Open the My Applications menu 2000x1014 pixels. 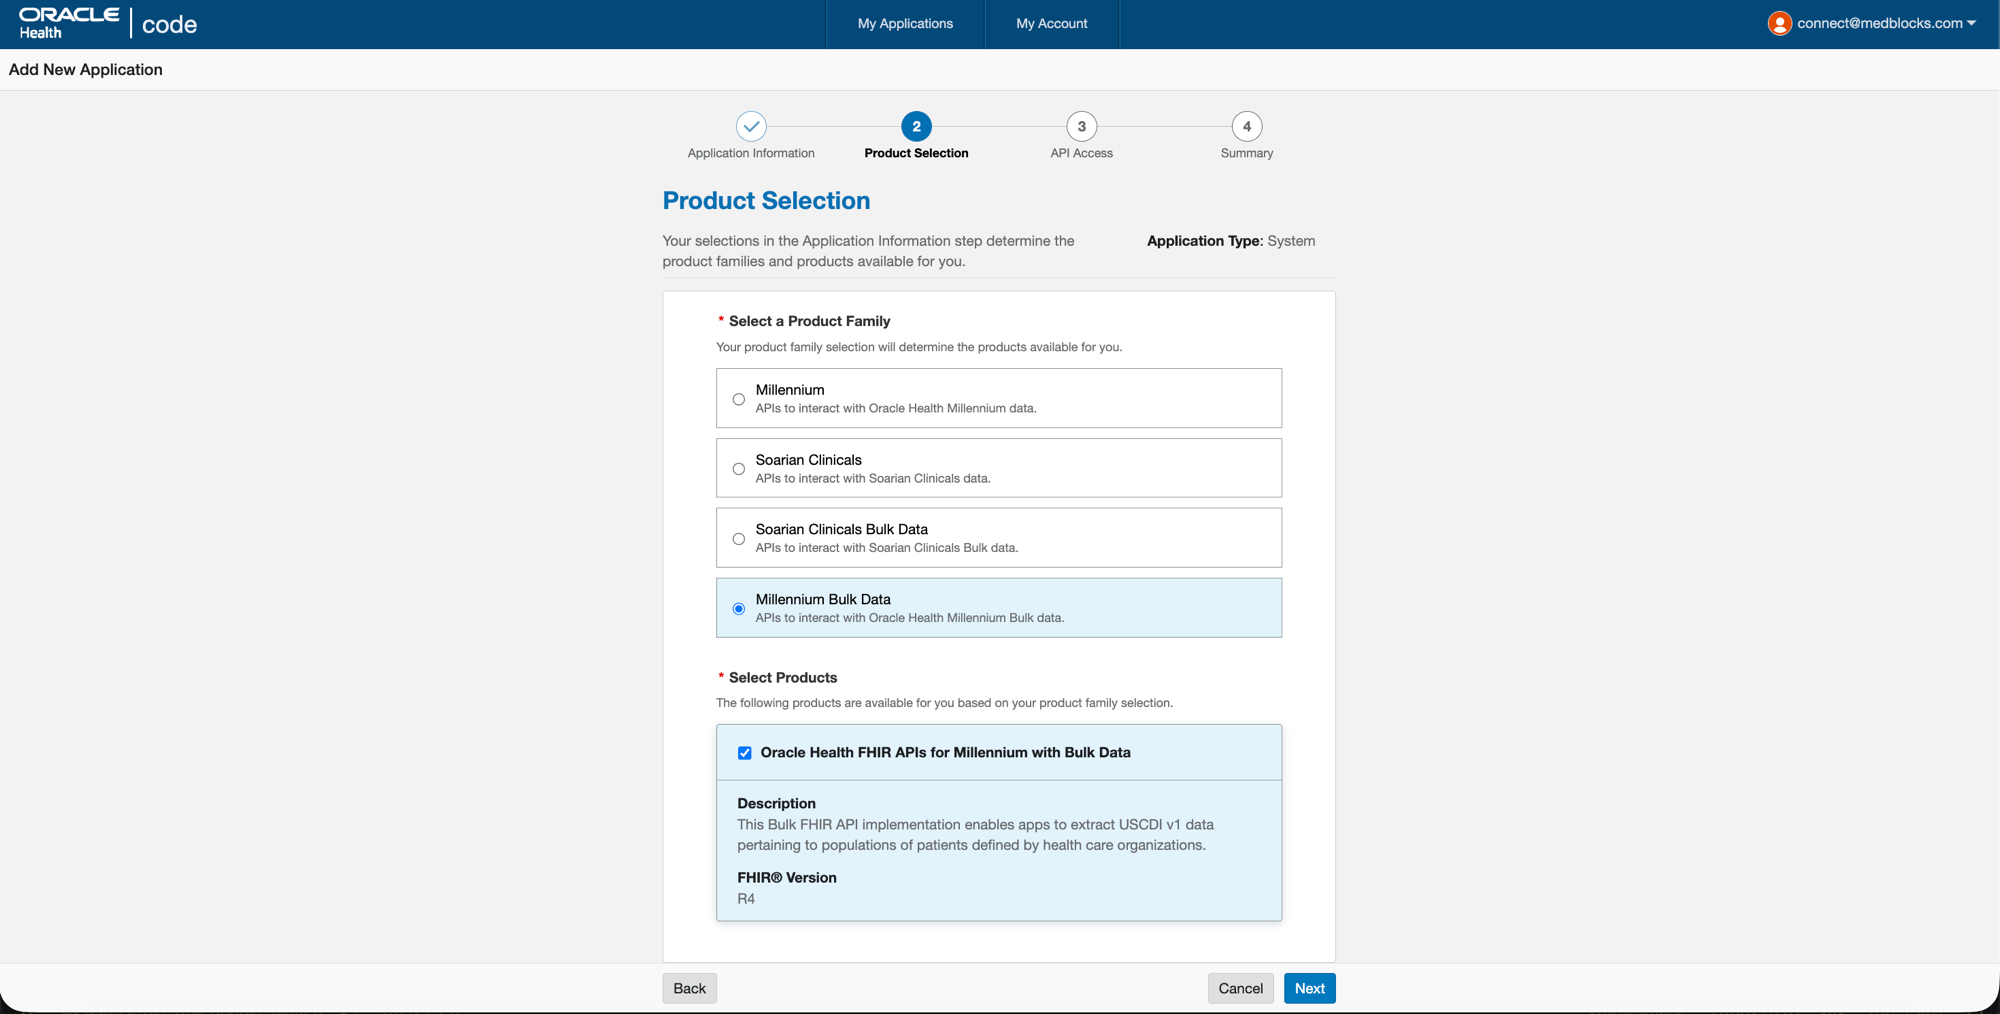tap(905, 23)
